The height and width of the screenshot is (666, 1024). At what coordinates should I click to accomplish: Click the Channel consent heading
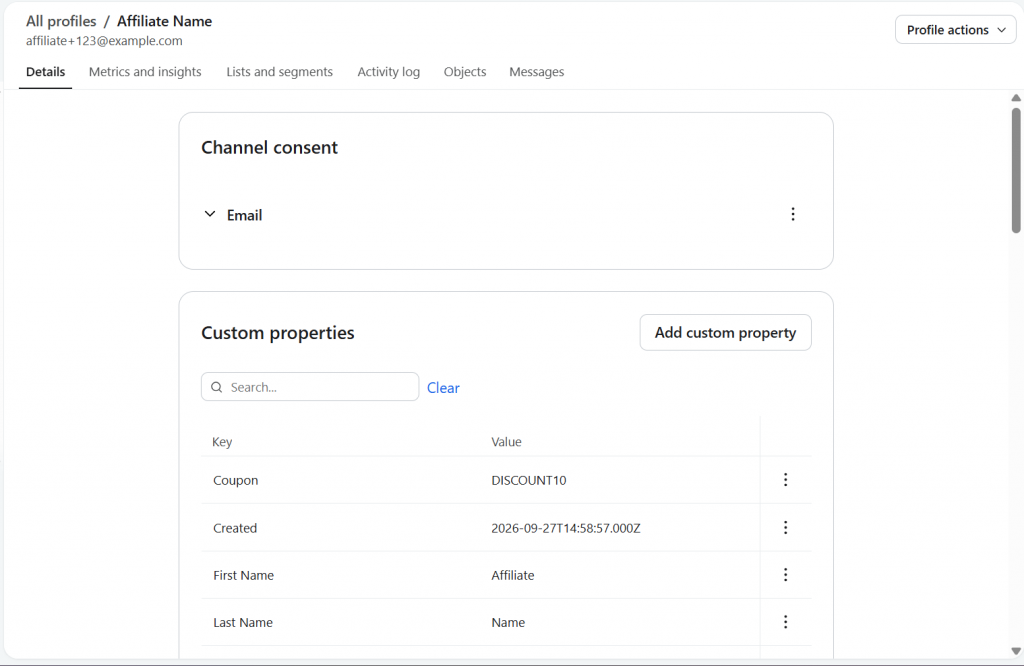pyautogui.click(x=270, y=148)
